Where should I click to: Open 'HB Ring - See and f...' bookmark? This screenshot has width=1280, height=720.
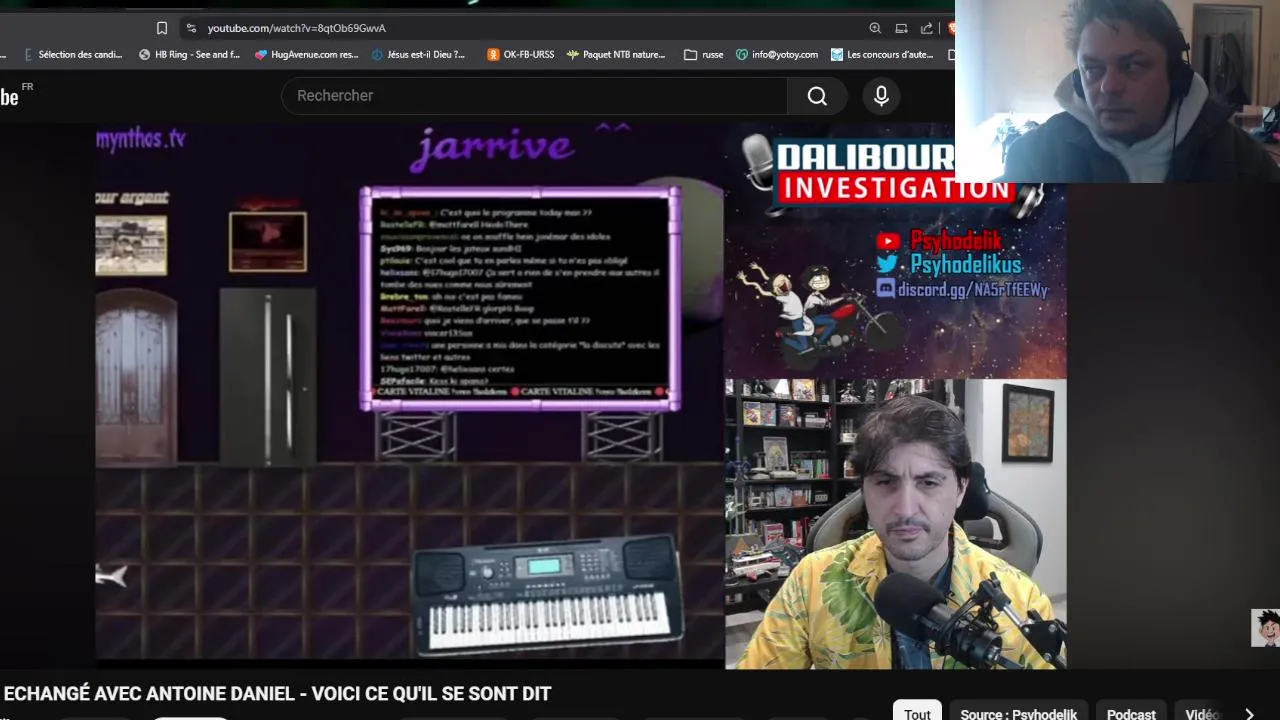(x=189, y=55)
